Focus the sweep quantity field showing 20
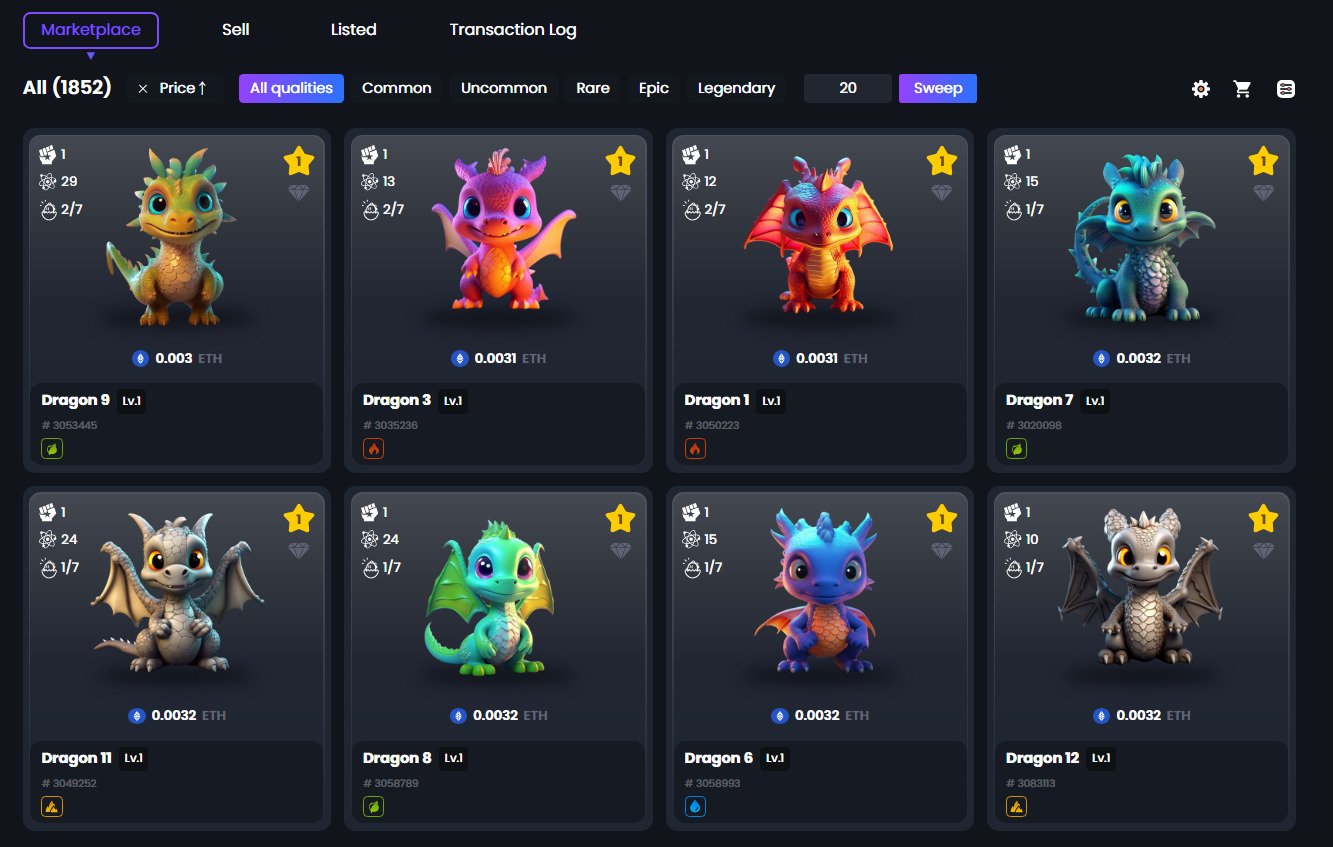 point(848,88)
